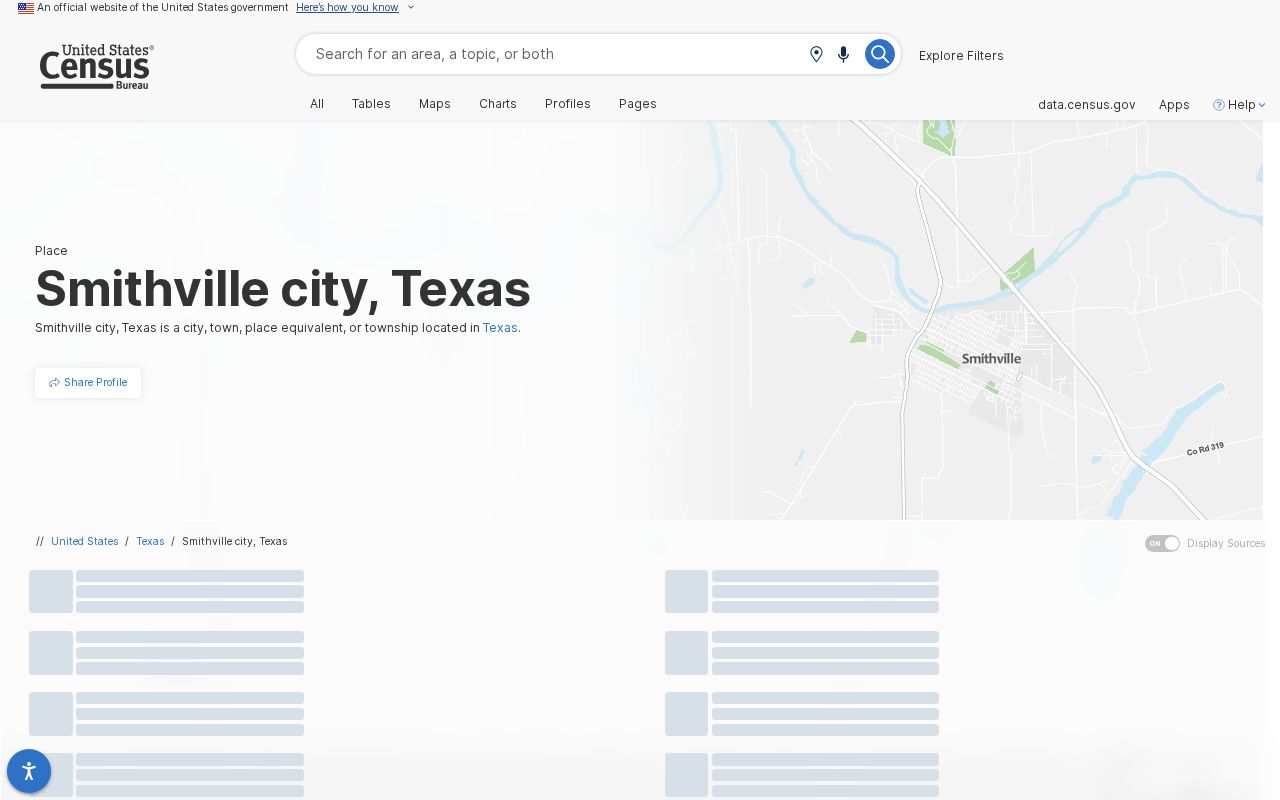Open the Tables tab
The image size is (1280, 800).
click(x=371, y=104)
